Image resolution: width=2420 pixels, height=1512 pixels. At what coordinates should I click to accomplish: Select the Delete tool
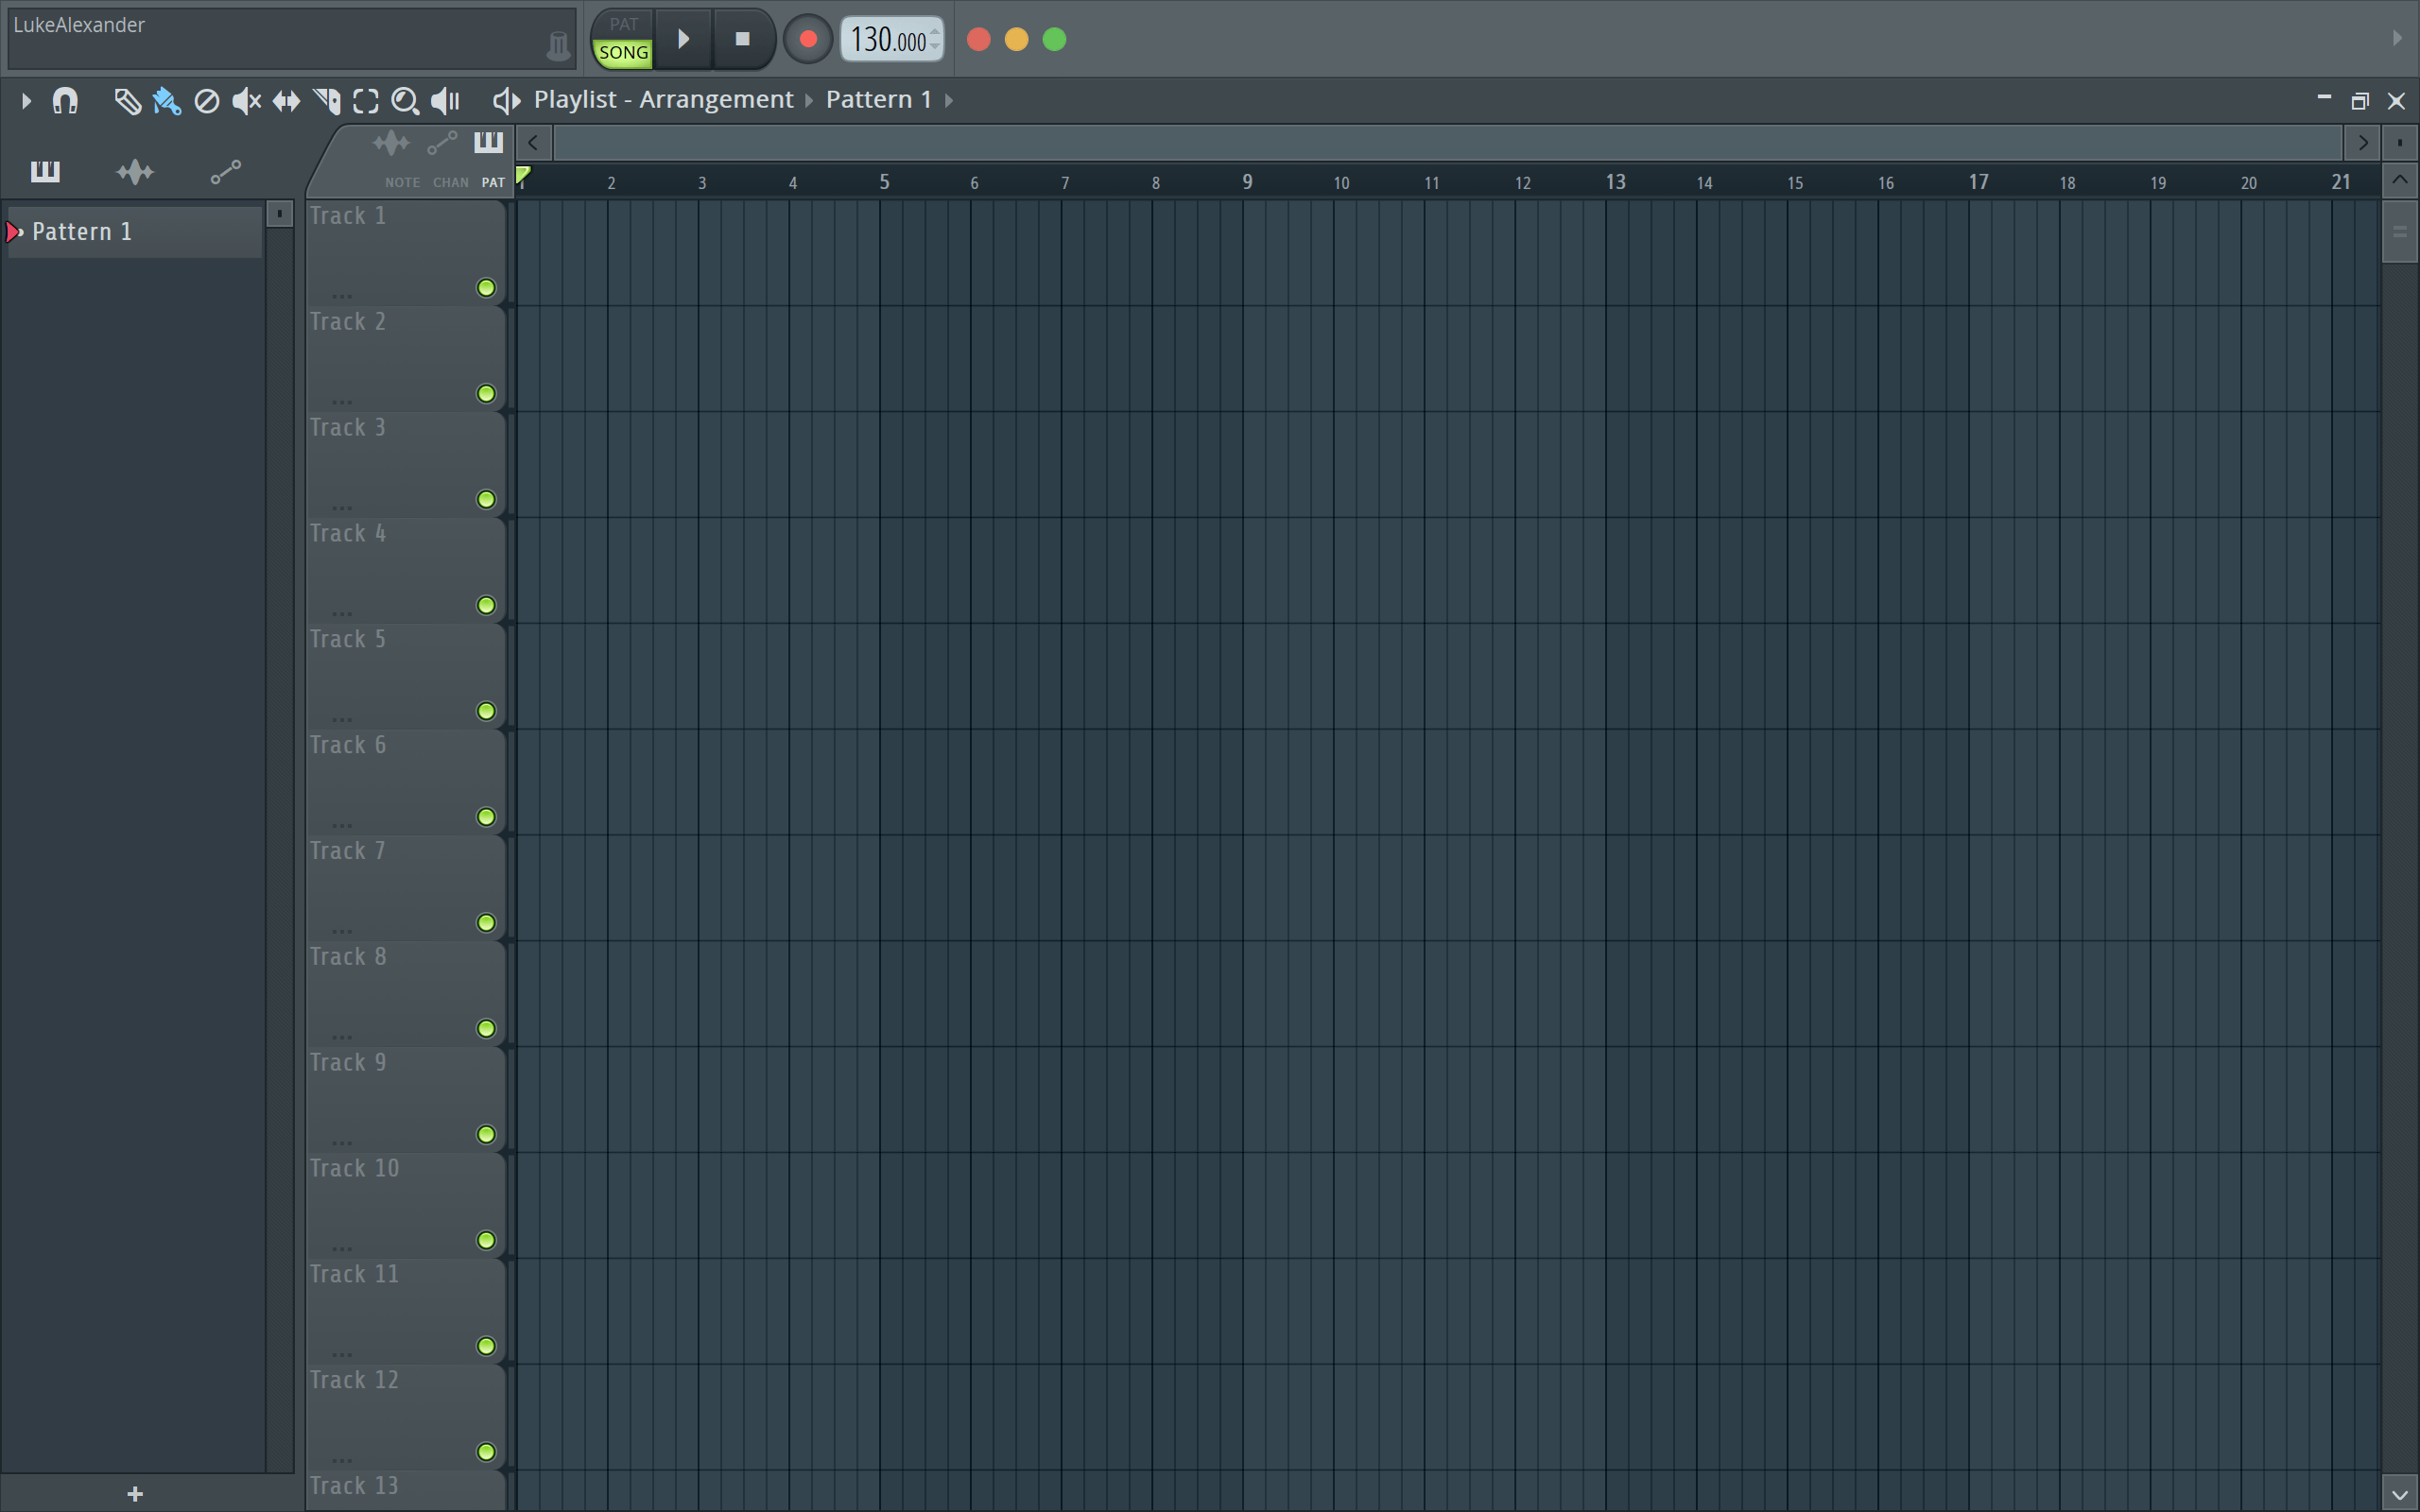coord(207,101)
